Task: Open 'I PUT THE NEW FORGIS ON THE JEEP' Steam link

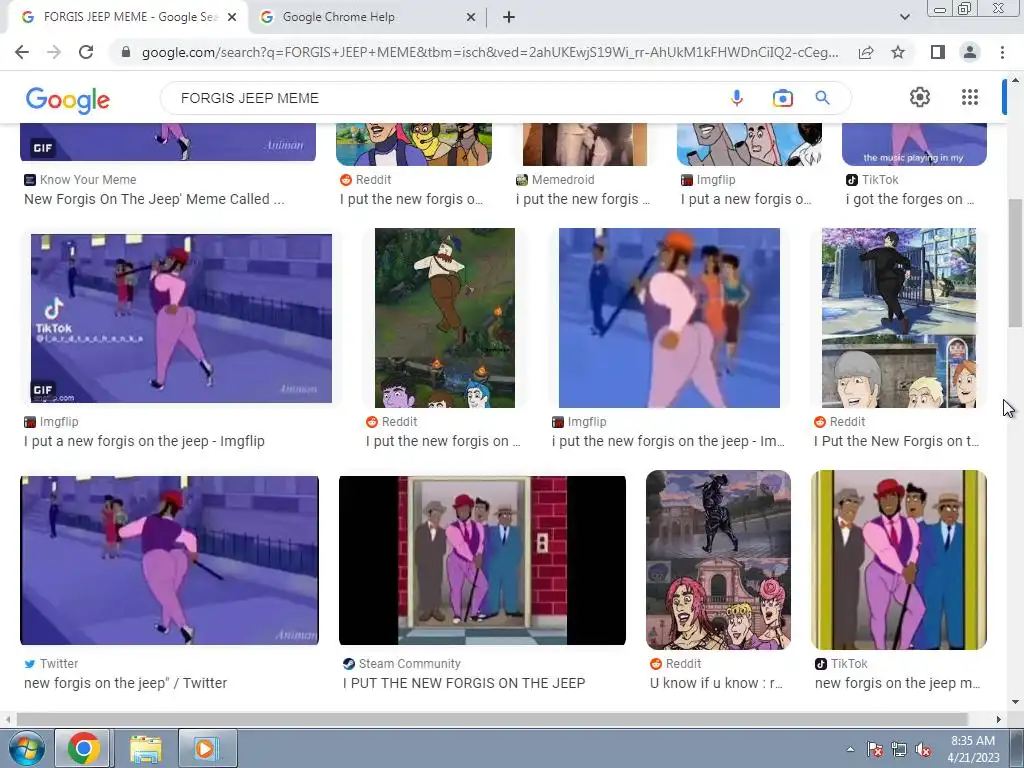Action: tap(464, 683)
